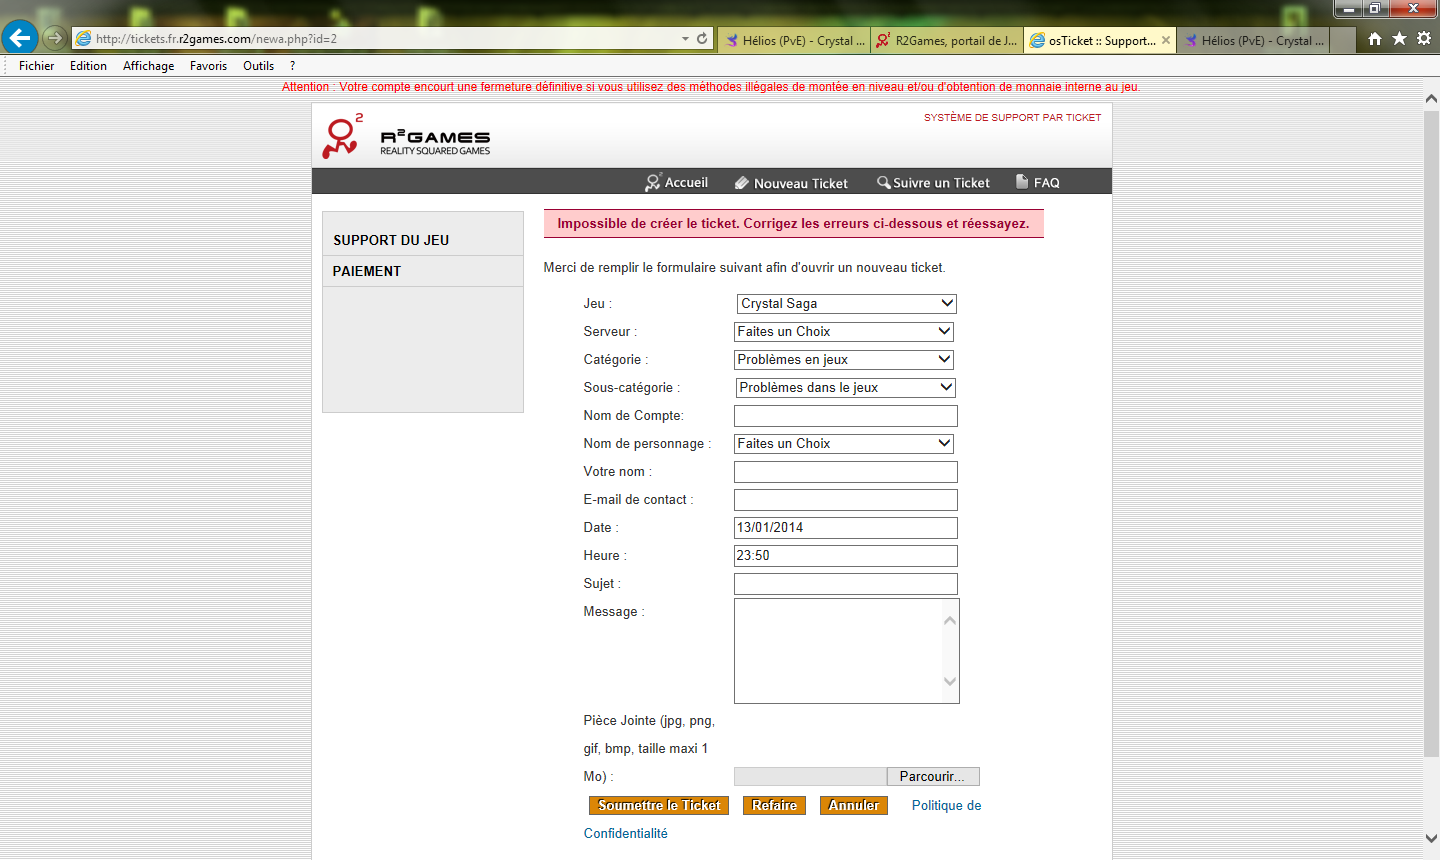Expand the Catégorie dropdown
This screenshot has width=1440, height=860.
pyautogui.click(x=845, y=360)
